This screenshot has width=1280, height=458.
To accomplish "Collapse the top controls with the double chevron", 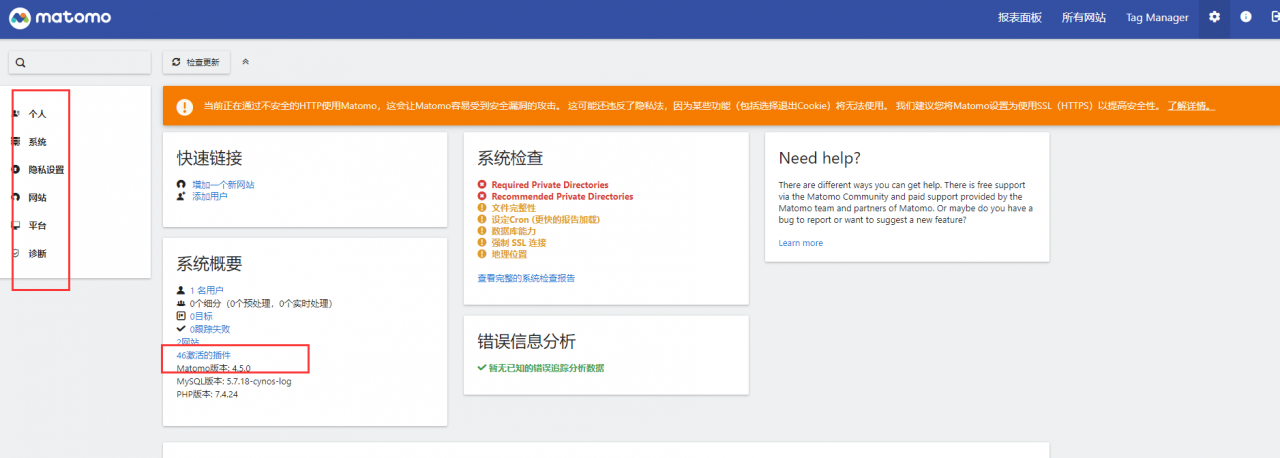I will (x=246, y=62).
